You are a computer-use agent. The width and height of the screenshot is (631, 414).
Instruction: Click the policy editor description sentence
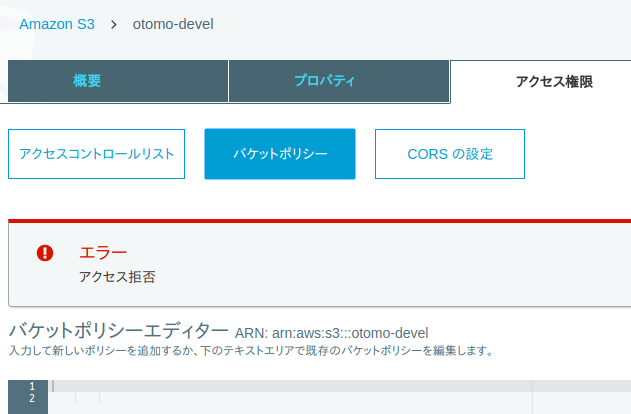pos(251,350)
